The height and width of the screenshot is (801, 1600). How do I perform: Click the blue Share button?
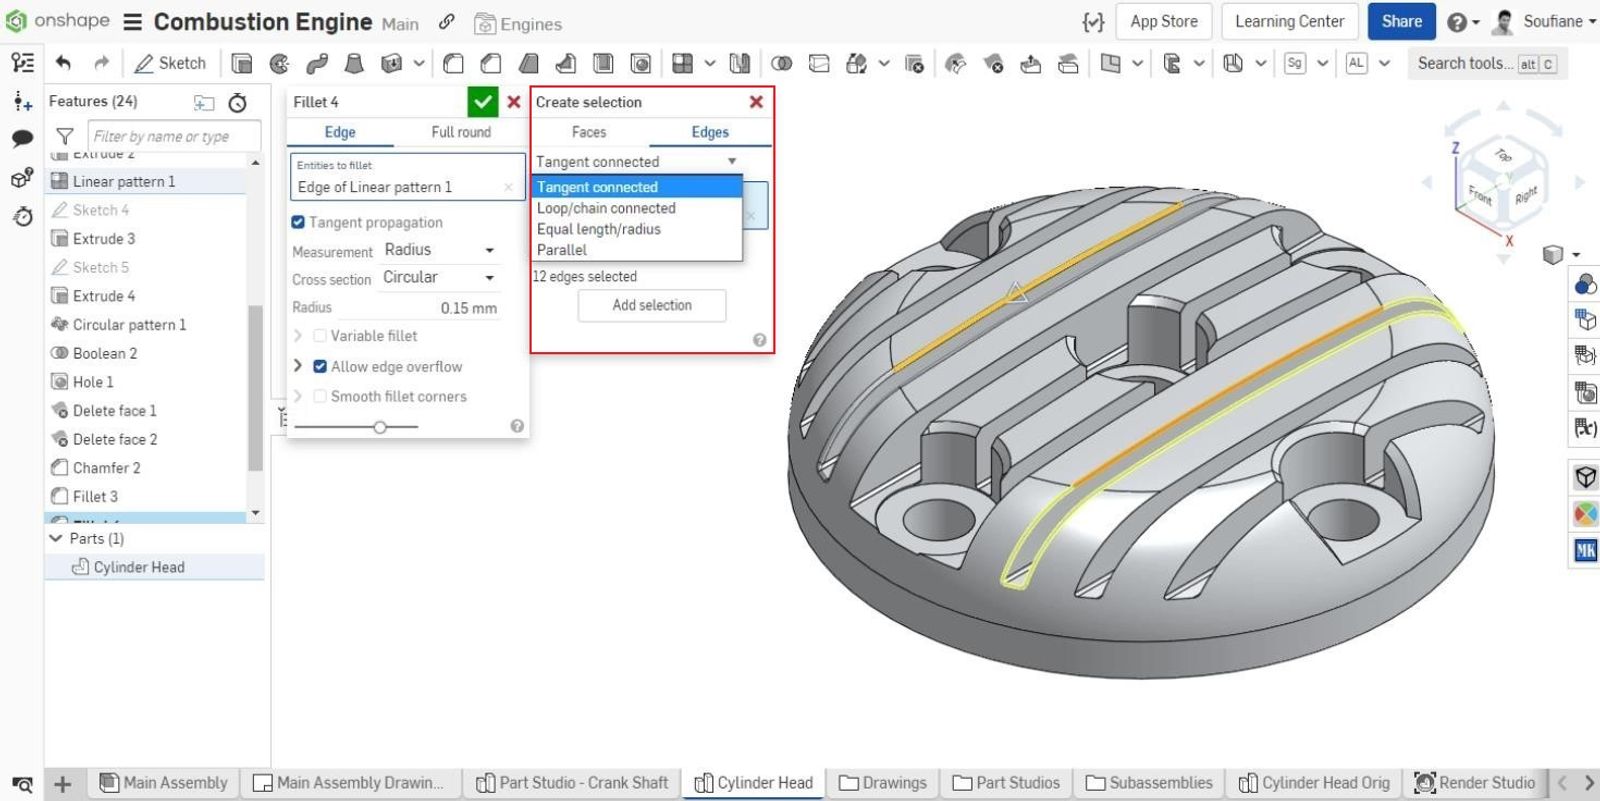[1400, 22]
